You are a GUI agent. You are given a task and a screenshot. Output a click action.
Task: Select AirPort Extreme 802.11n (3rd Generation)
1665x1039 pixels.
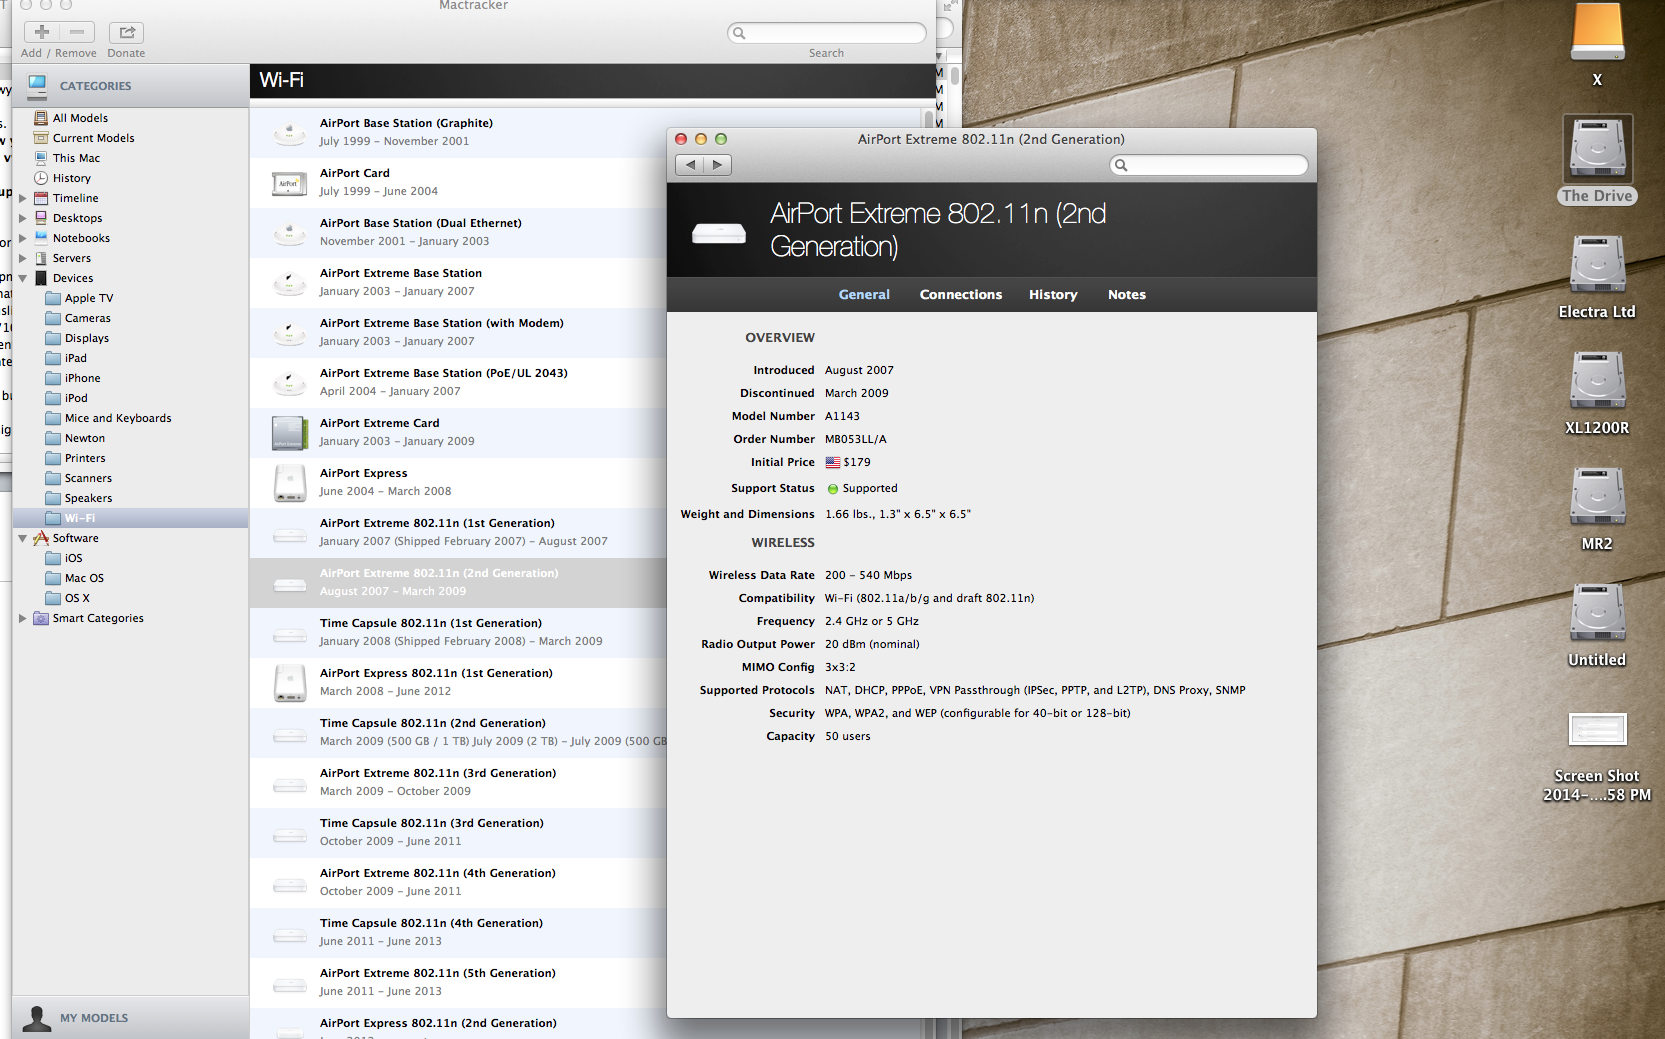(x=458, y=783)
